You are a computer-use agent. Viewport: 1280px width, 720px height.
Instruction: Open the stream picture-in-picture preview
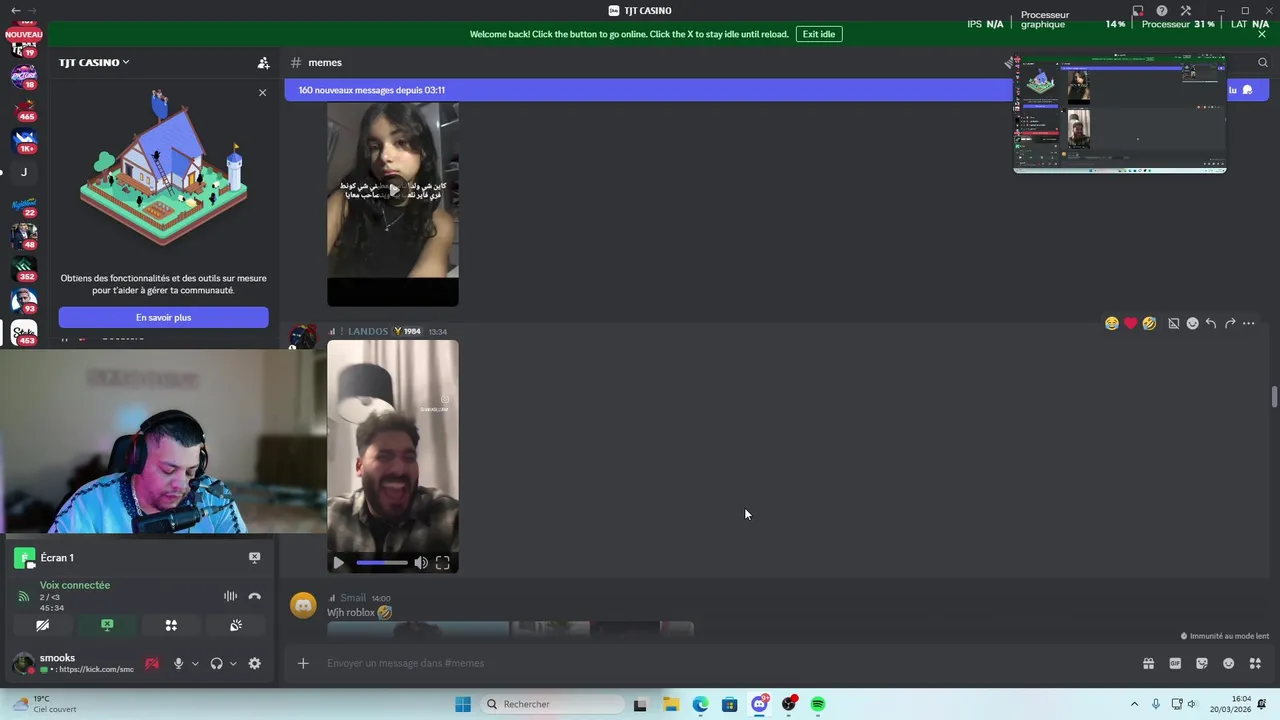[1120, 114]
